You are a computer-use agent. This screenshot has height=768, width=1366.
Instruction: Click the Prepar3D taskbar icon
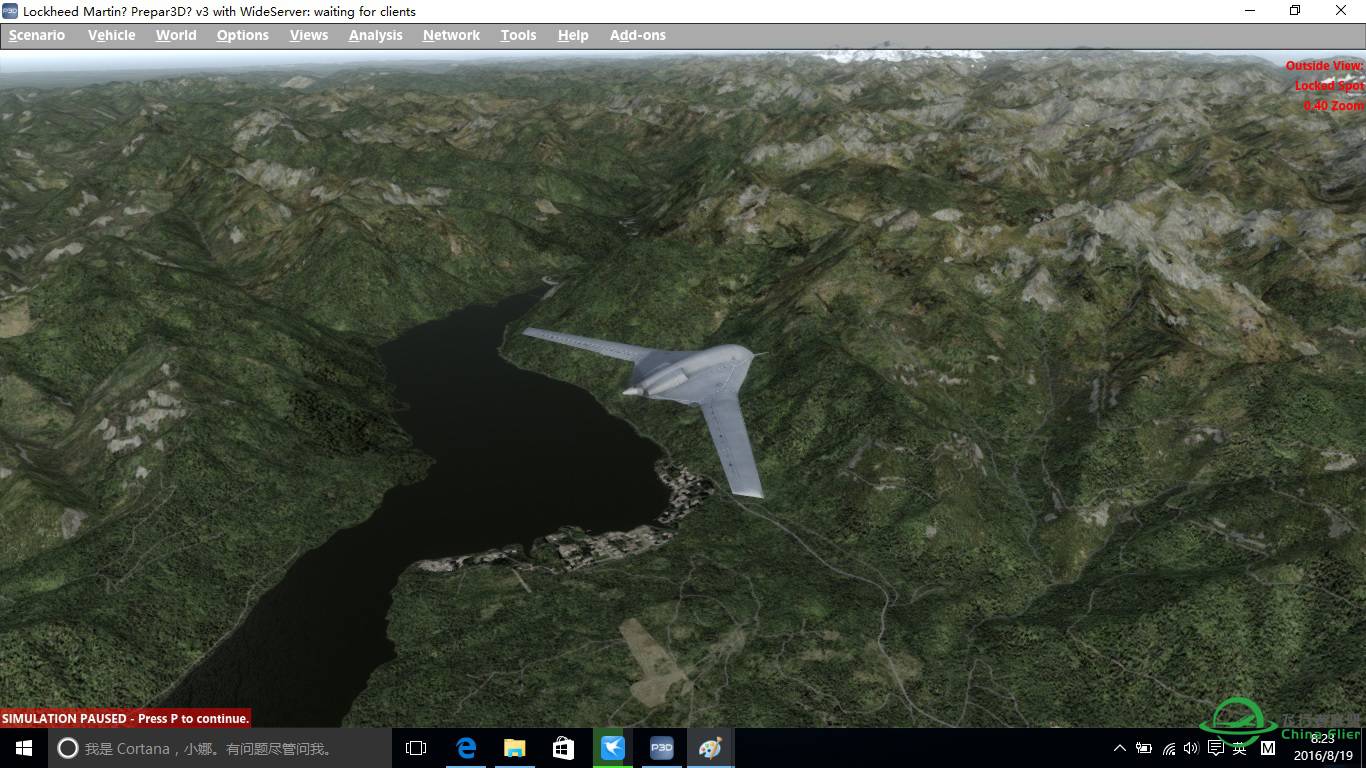661,748
